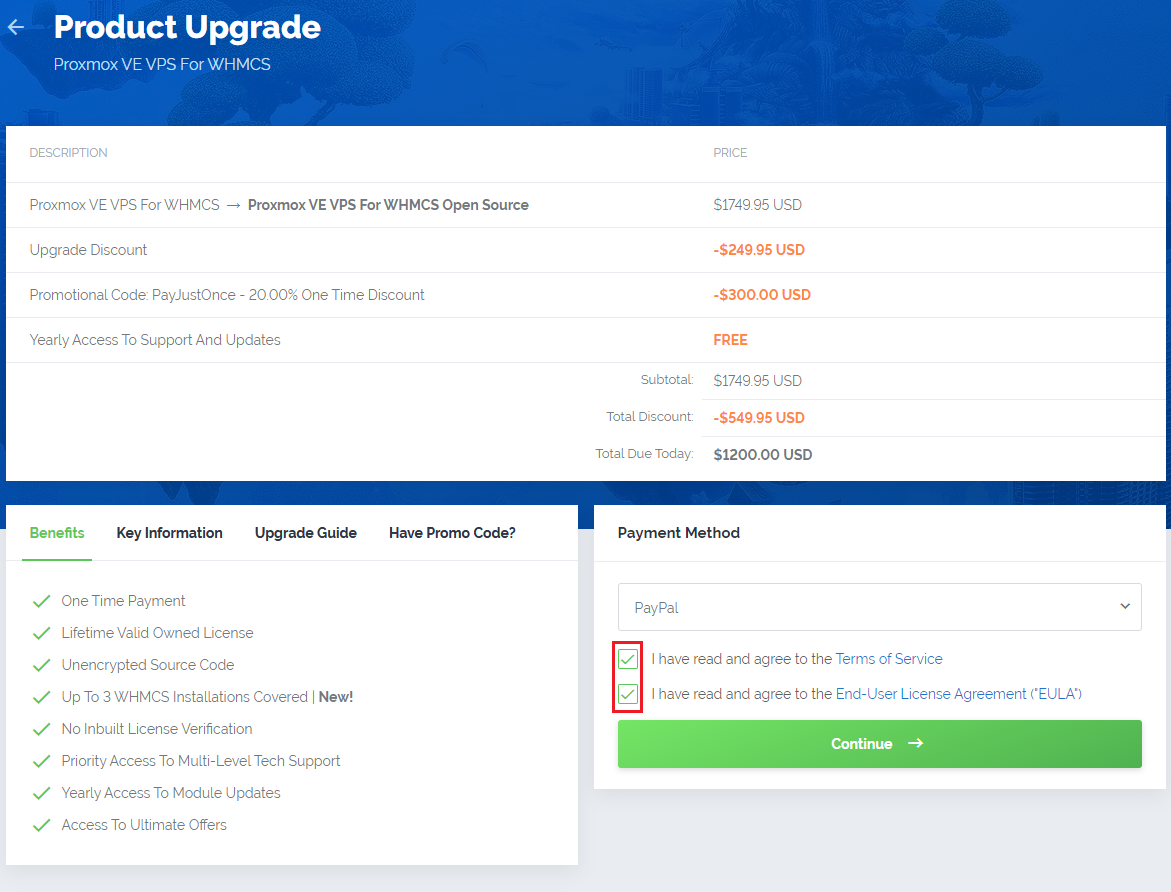Click the checkmark beside Access To Ultimate Offers

42,825
